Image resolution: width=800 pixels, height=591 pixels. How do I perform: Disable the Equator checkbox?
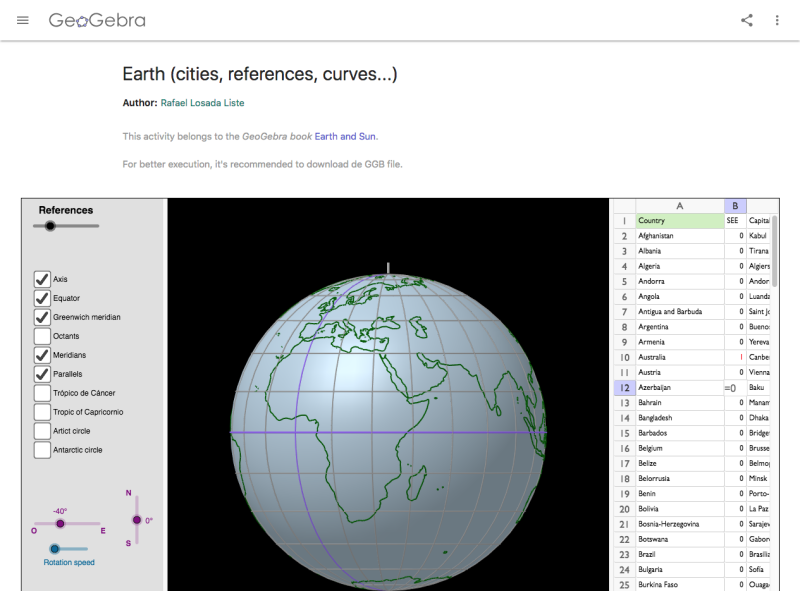tap(41, 298)
